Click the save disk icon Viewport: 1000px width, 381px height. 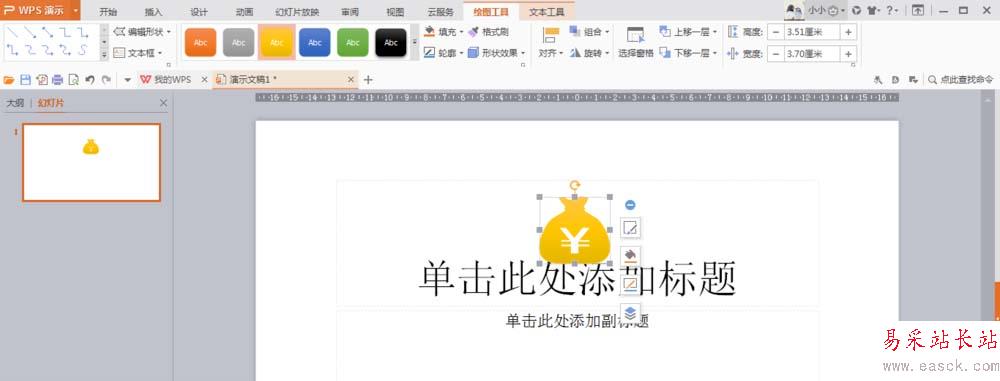pyautogui.click(x=26, y=80)
